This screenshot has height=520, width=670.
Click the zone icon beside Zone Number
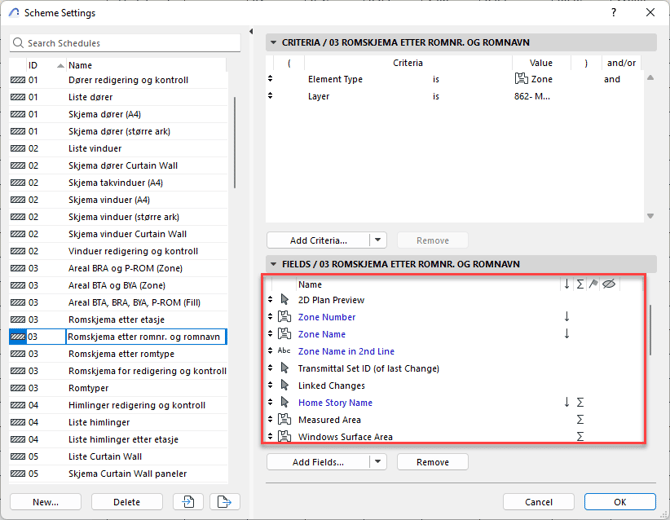tap(284, 317)
